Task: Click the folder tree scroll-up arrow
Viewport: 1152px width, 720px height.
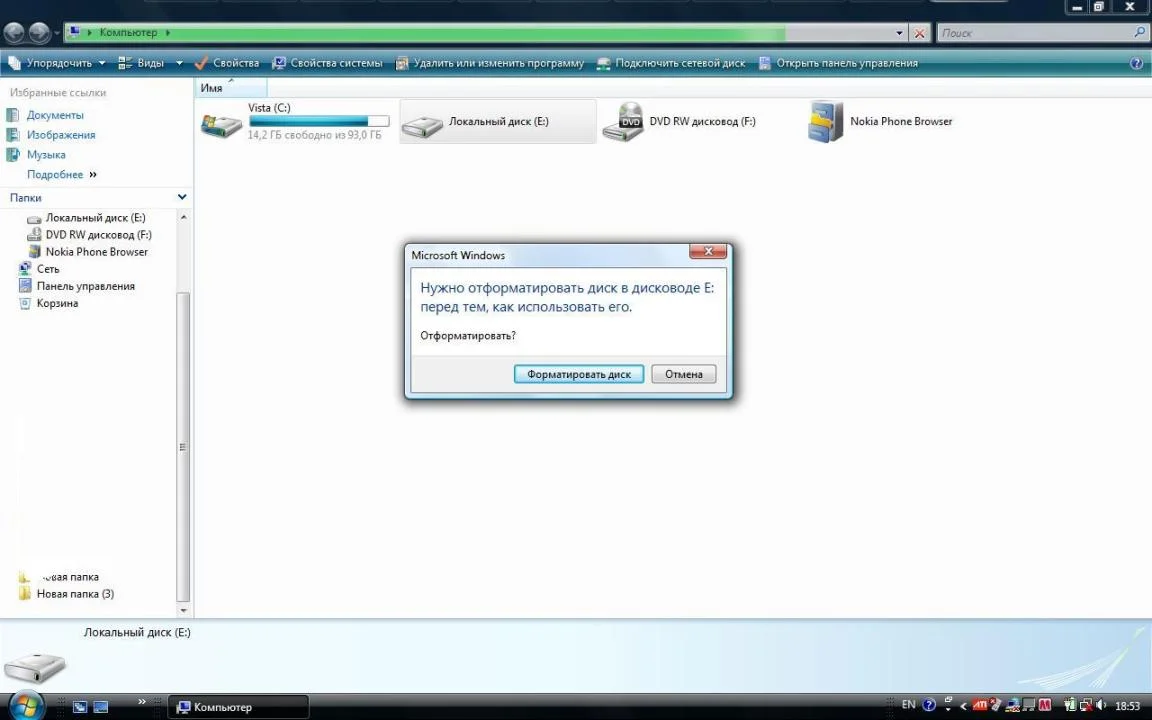Action: [x=183, y=217]
